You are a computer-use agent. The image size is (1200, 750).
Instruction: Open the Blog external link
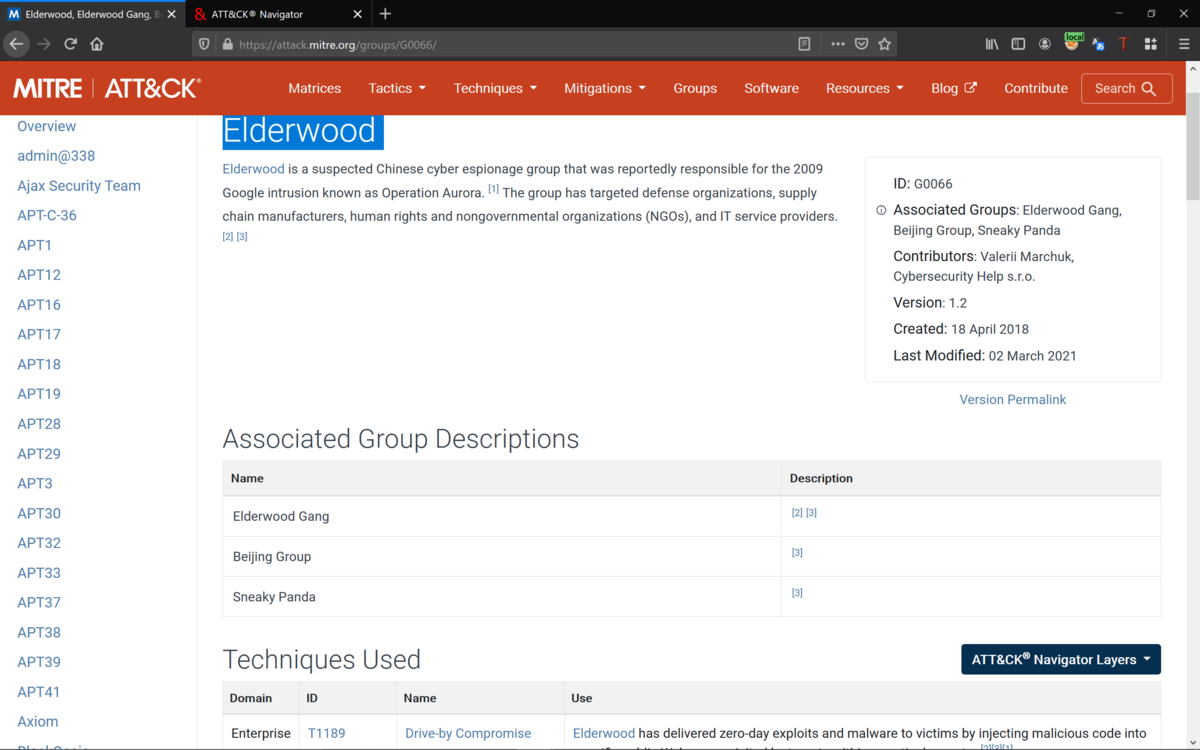click(954, 88)
